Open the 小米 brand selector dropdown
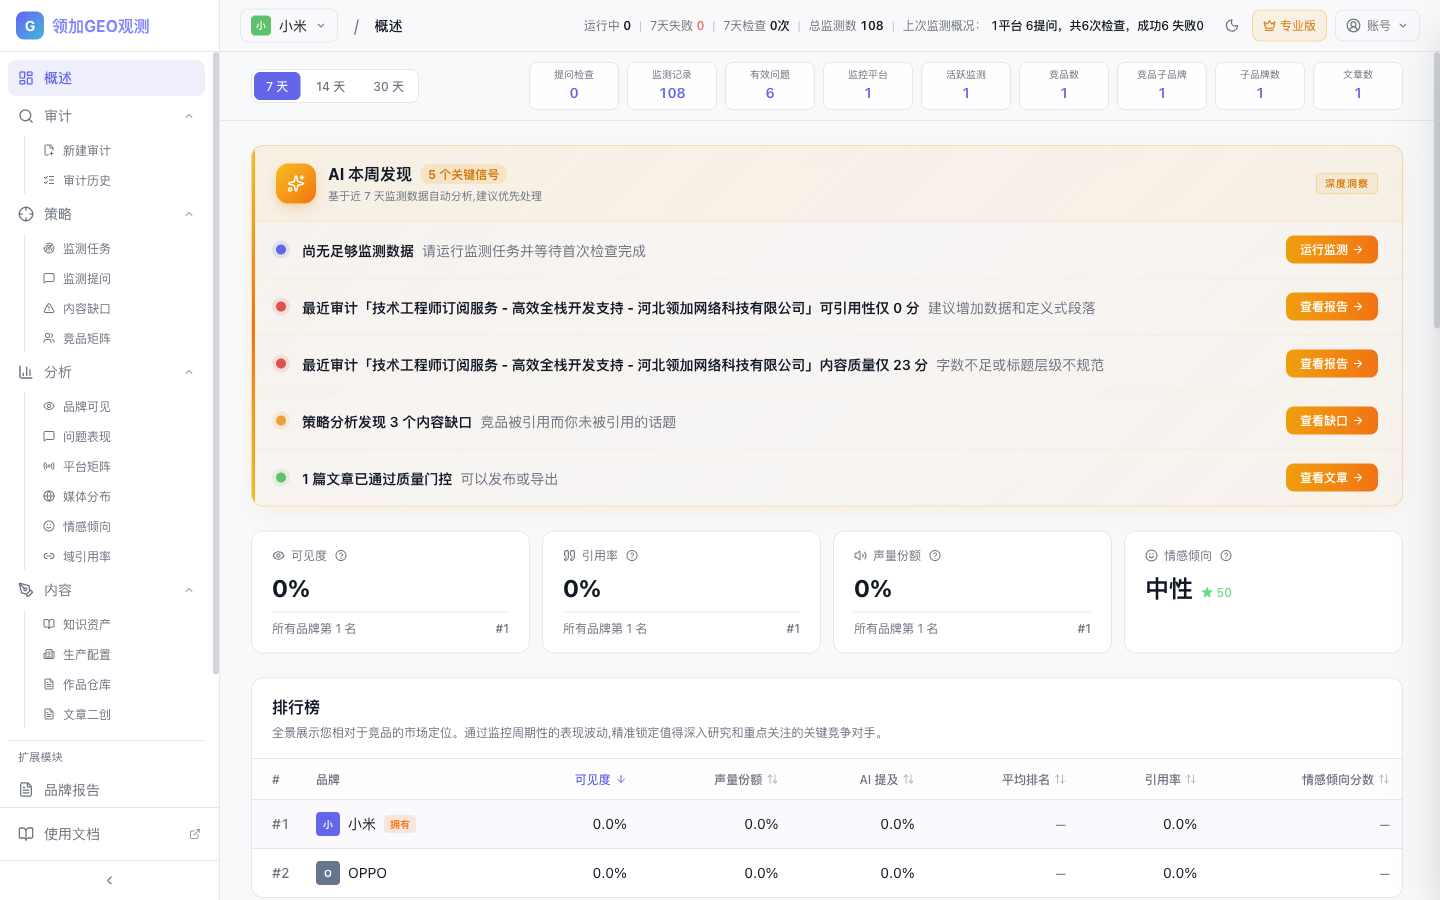The image size is (1440, 900). pos(289,26)
